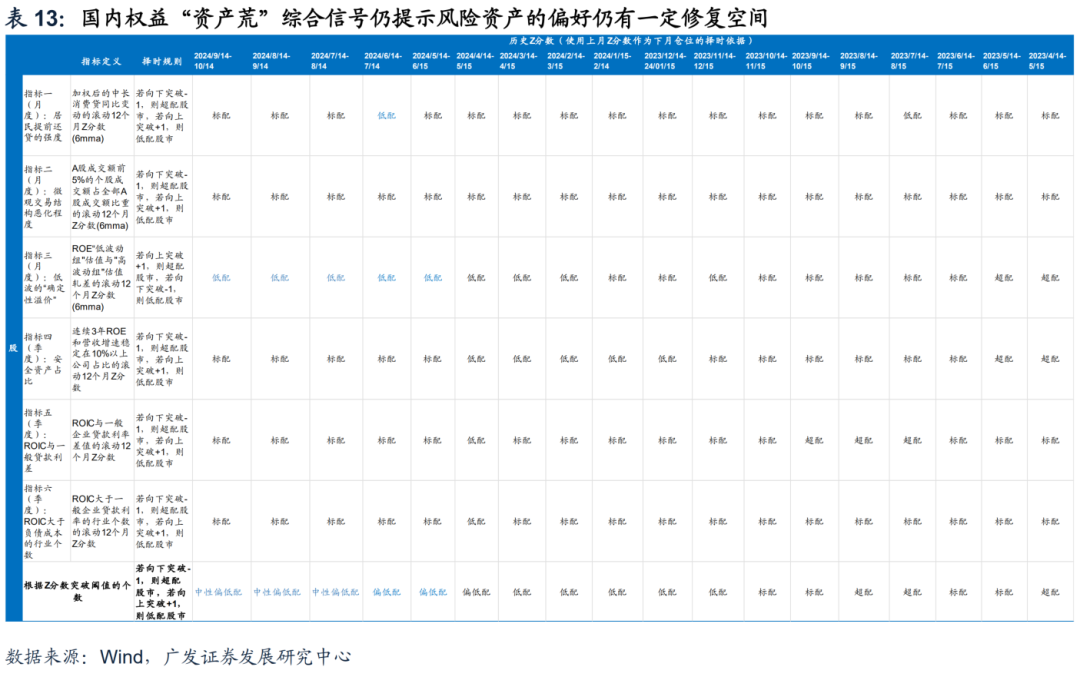
Task: Click 标配 in summary row, 2023/10/14-11/15 column
Action: (x=767, y=592)
